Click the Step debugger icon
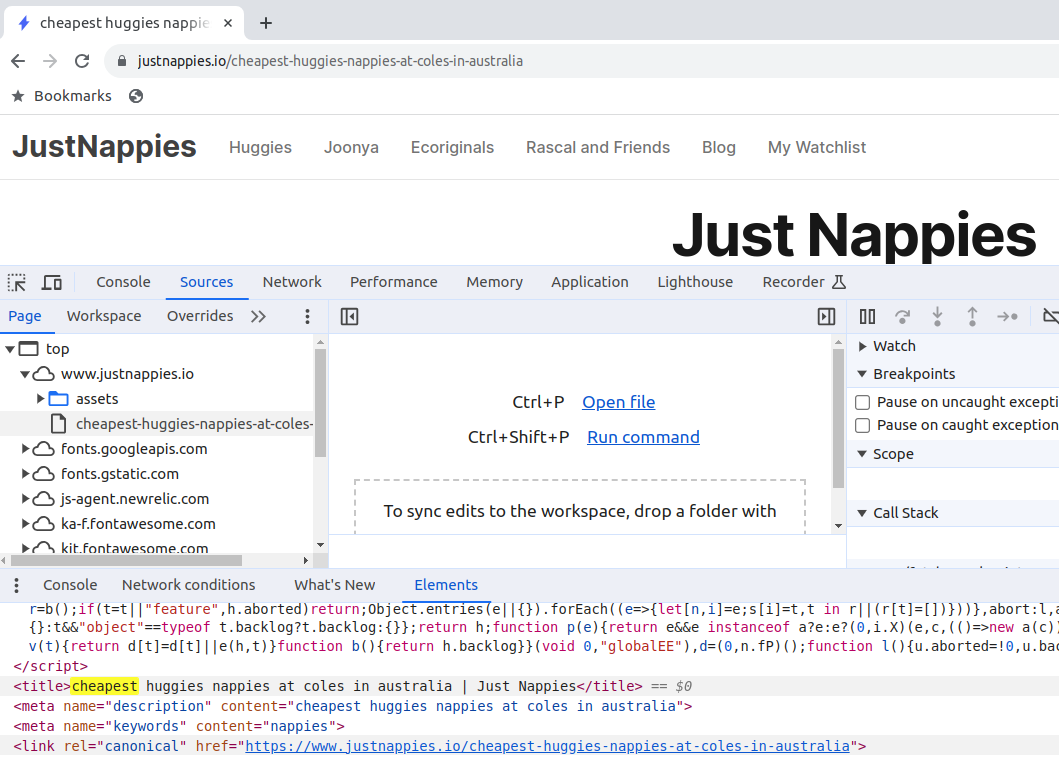Image resolution: width=1059 pixels, height=760 pixels. pyautogui.click(x=1007, y=316)
